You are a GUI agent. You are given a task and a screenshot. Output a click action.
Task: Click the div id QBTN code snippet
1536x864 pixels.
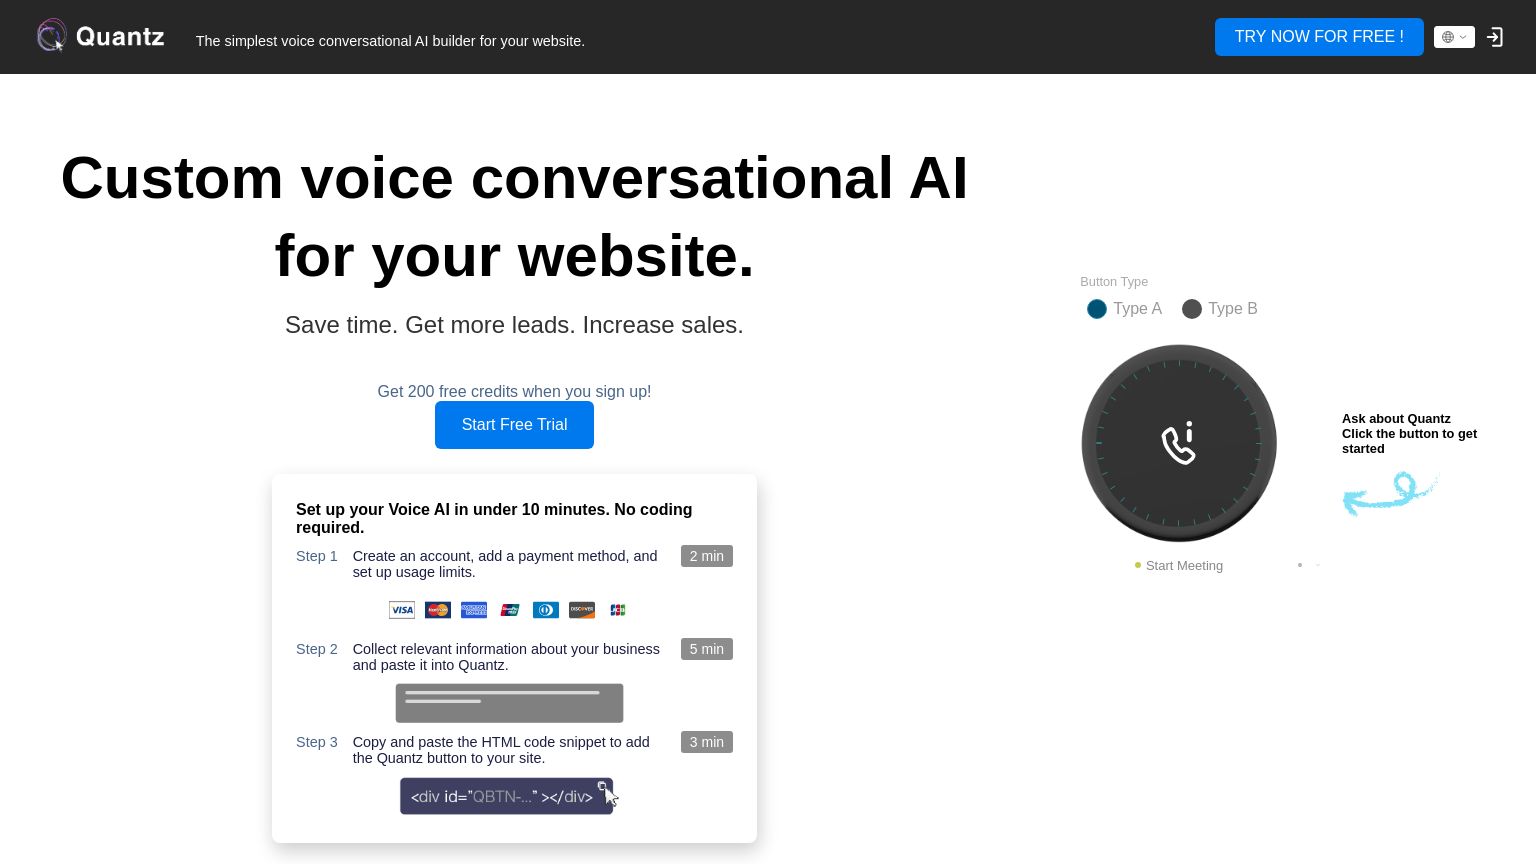[x=500, y=797]
